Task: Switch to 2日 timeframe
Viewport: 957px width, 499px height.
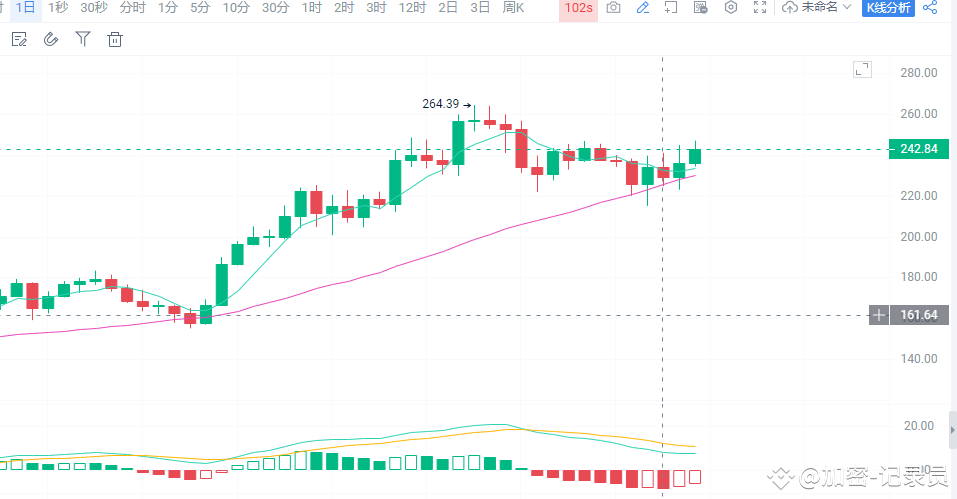Action: click(447, 8)
